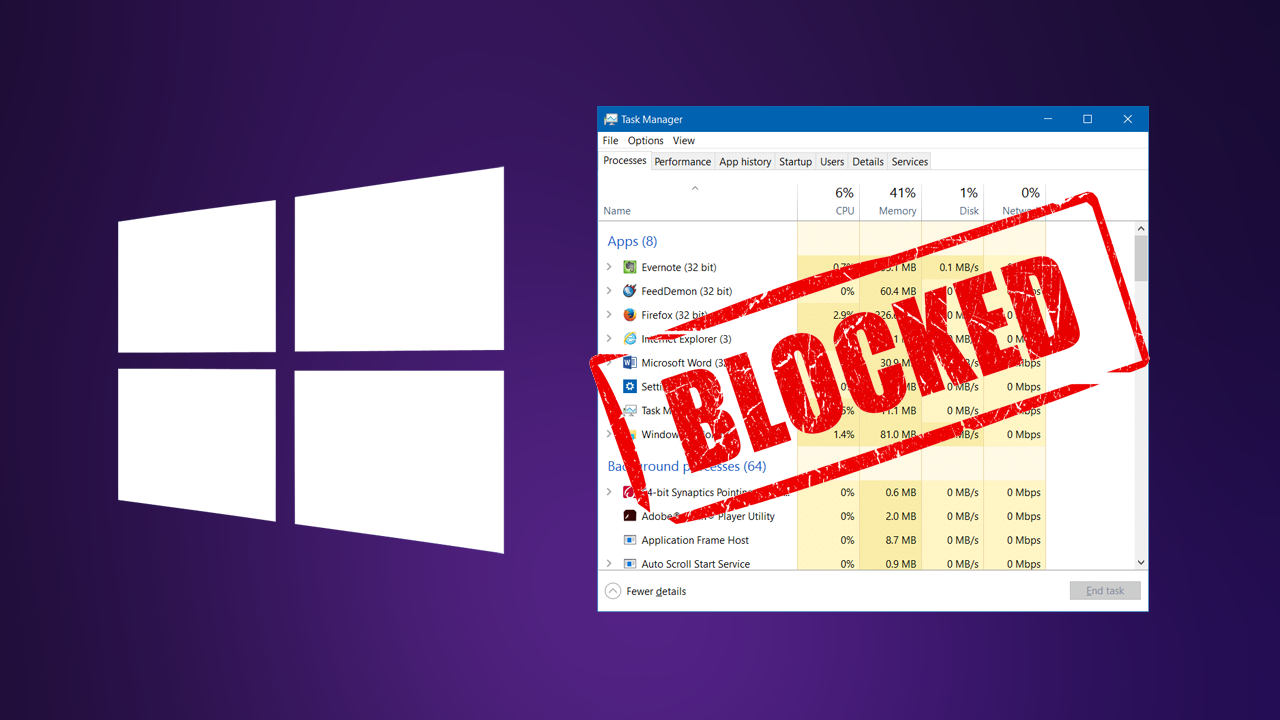Click the Fewer details link
Viewport: 1280px width, 720px height.
pos(656,591)
